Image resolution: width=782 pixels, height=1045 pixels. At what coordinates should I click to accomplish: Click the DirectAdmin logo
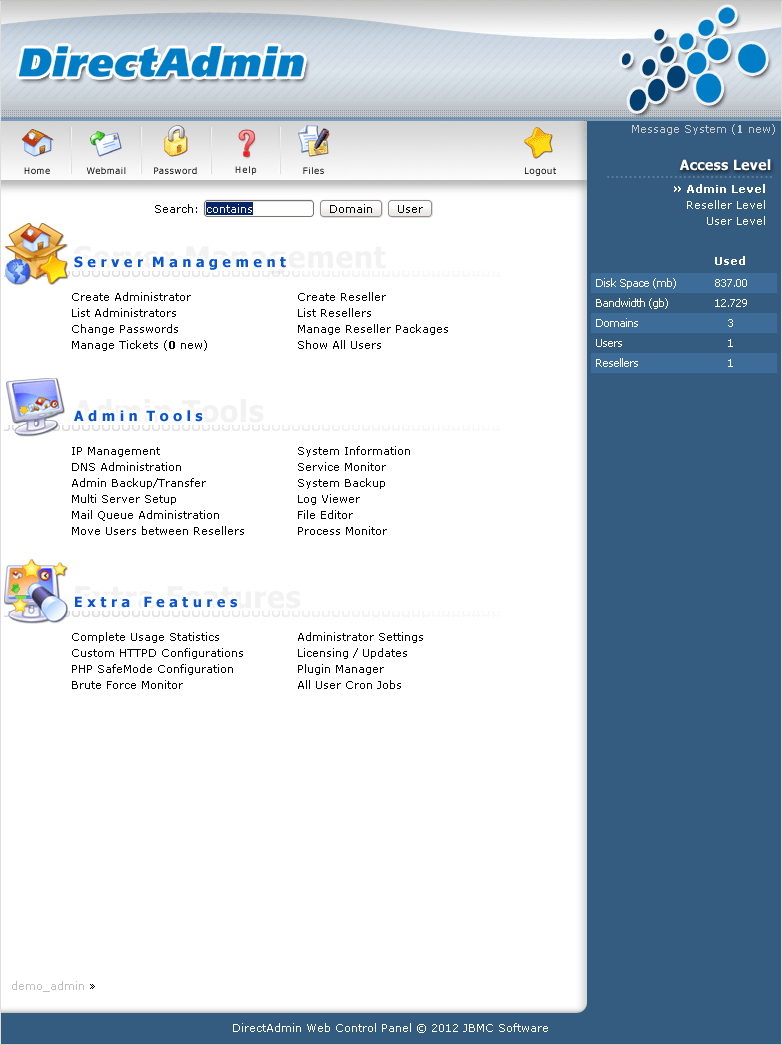click(x=161, y=63)
